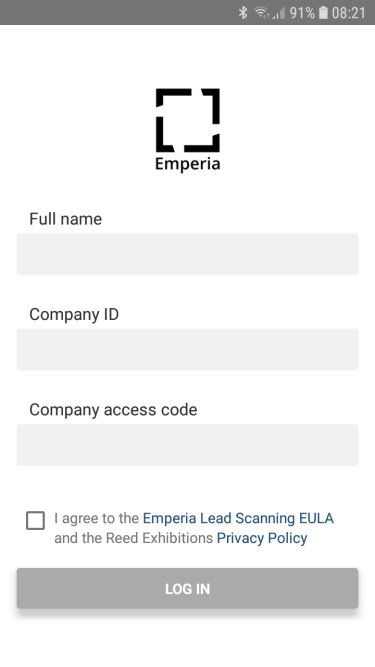Viewport: 375px width, 667px height.
Task: Tap the cellular signal strength icon
Action: point(278,14)
